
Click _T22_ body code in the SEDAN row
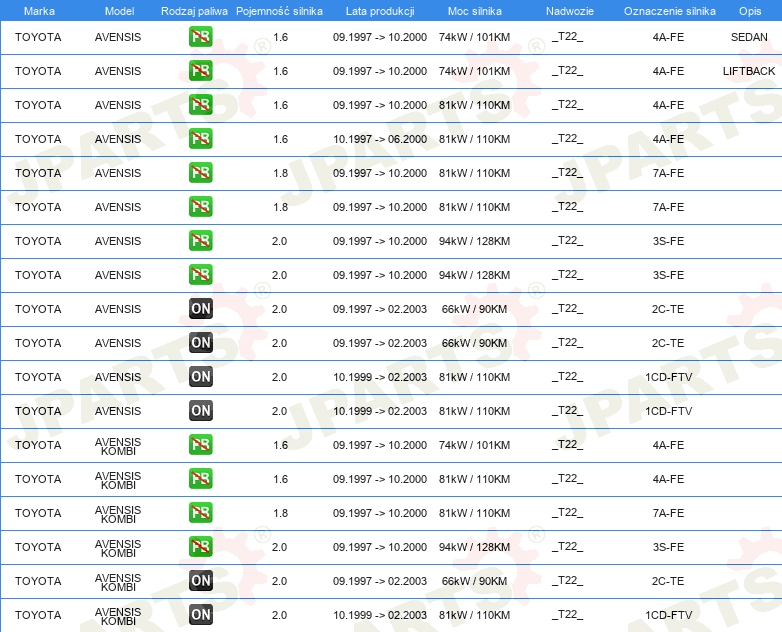point(568,36)
